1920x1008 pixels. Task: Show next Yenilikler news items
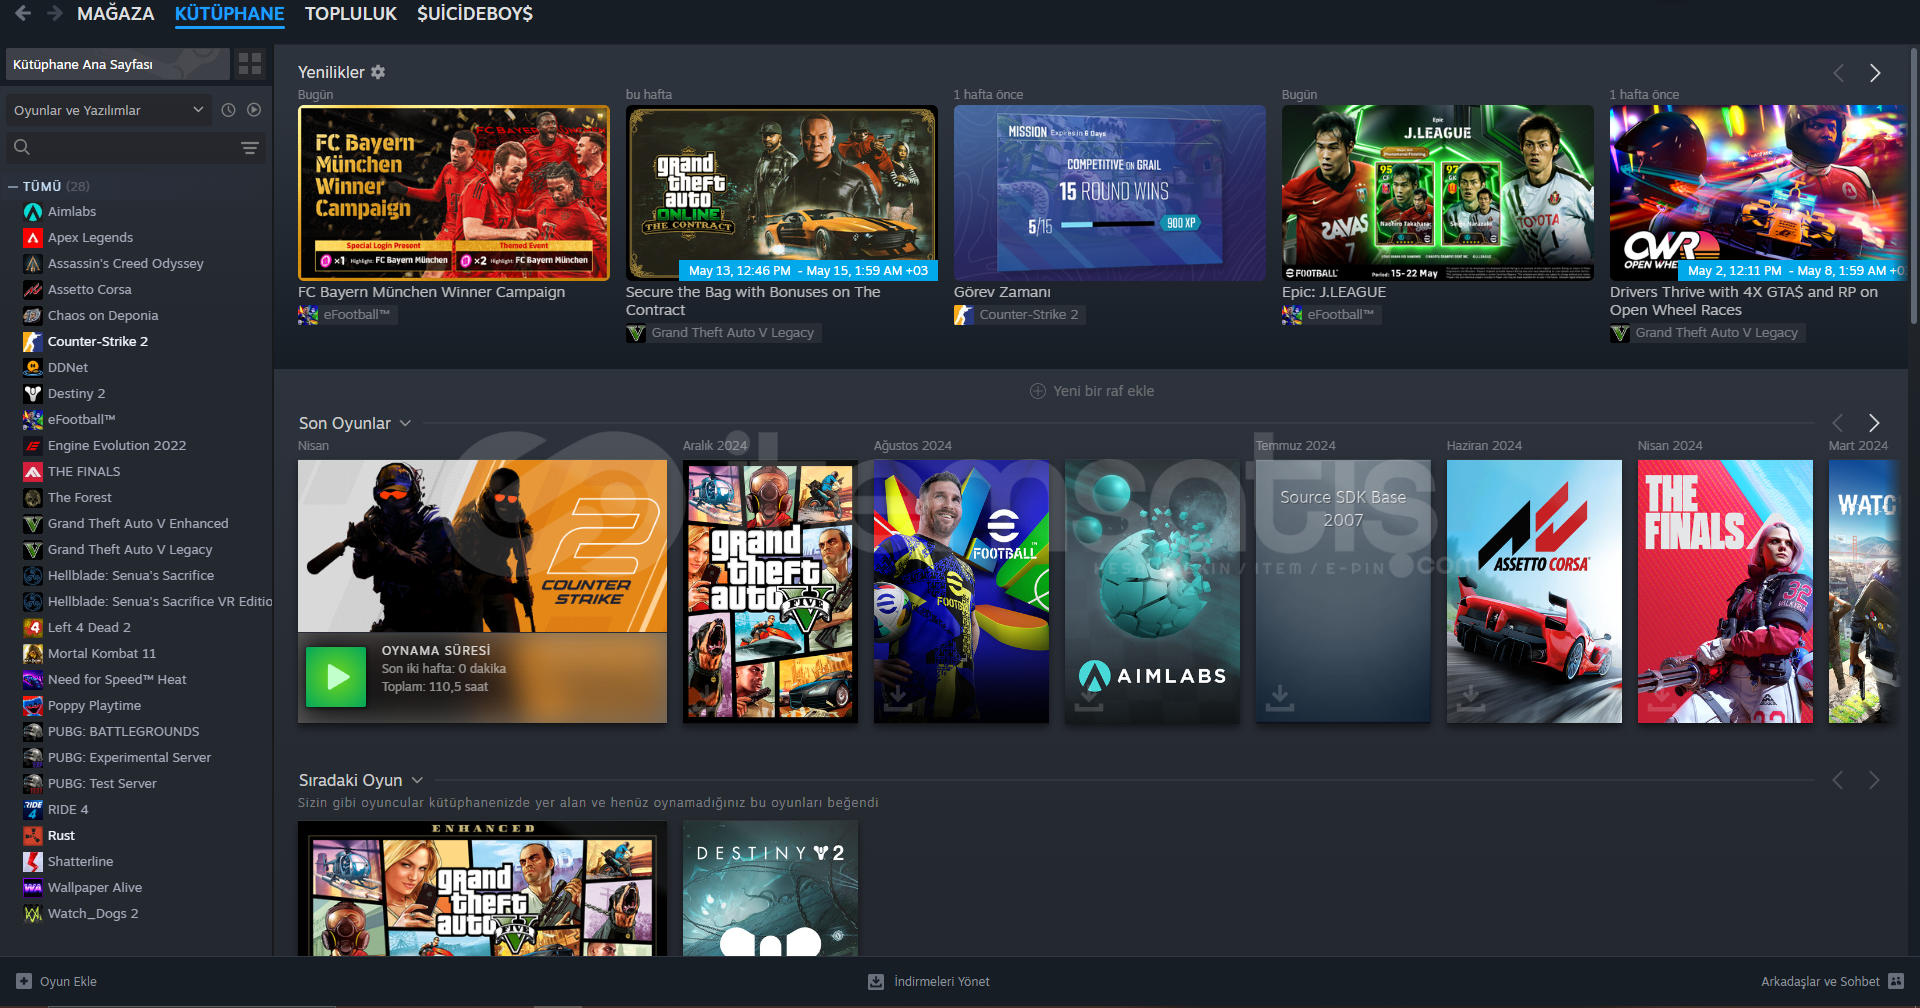(x=1875, y=73)
